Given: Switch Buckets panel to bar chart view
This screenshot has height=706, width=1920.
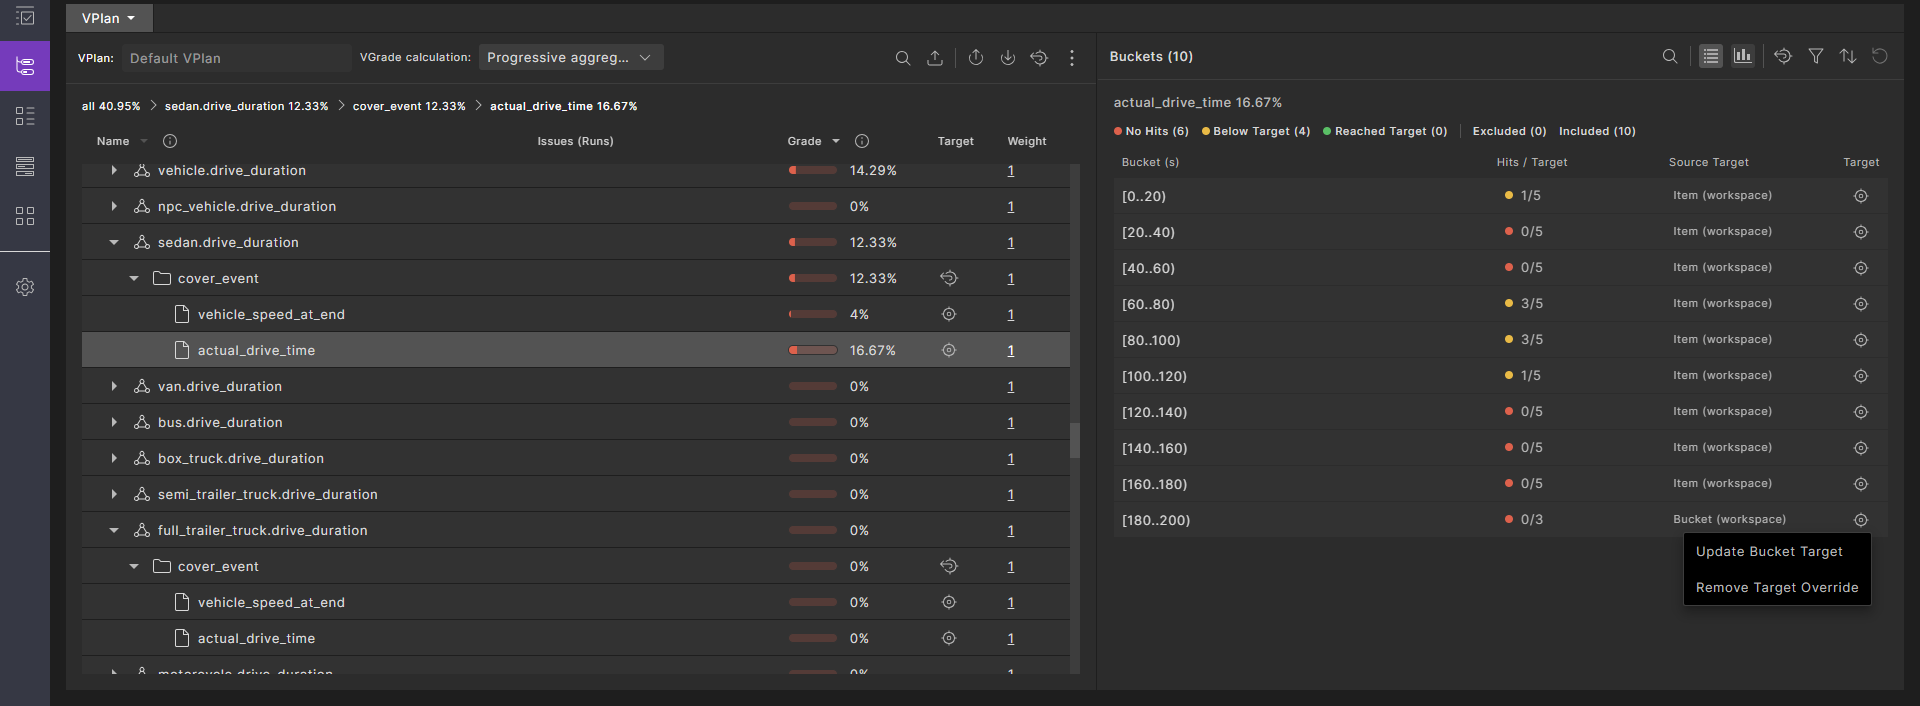Looking at the screenshot, I should click(1743, 57).
